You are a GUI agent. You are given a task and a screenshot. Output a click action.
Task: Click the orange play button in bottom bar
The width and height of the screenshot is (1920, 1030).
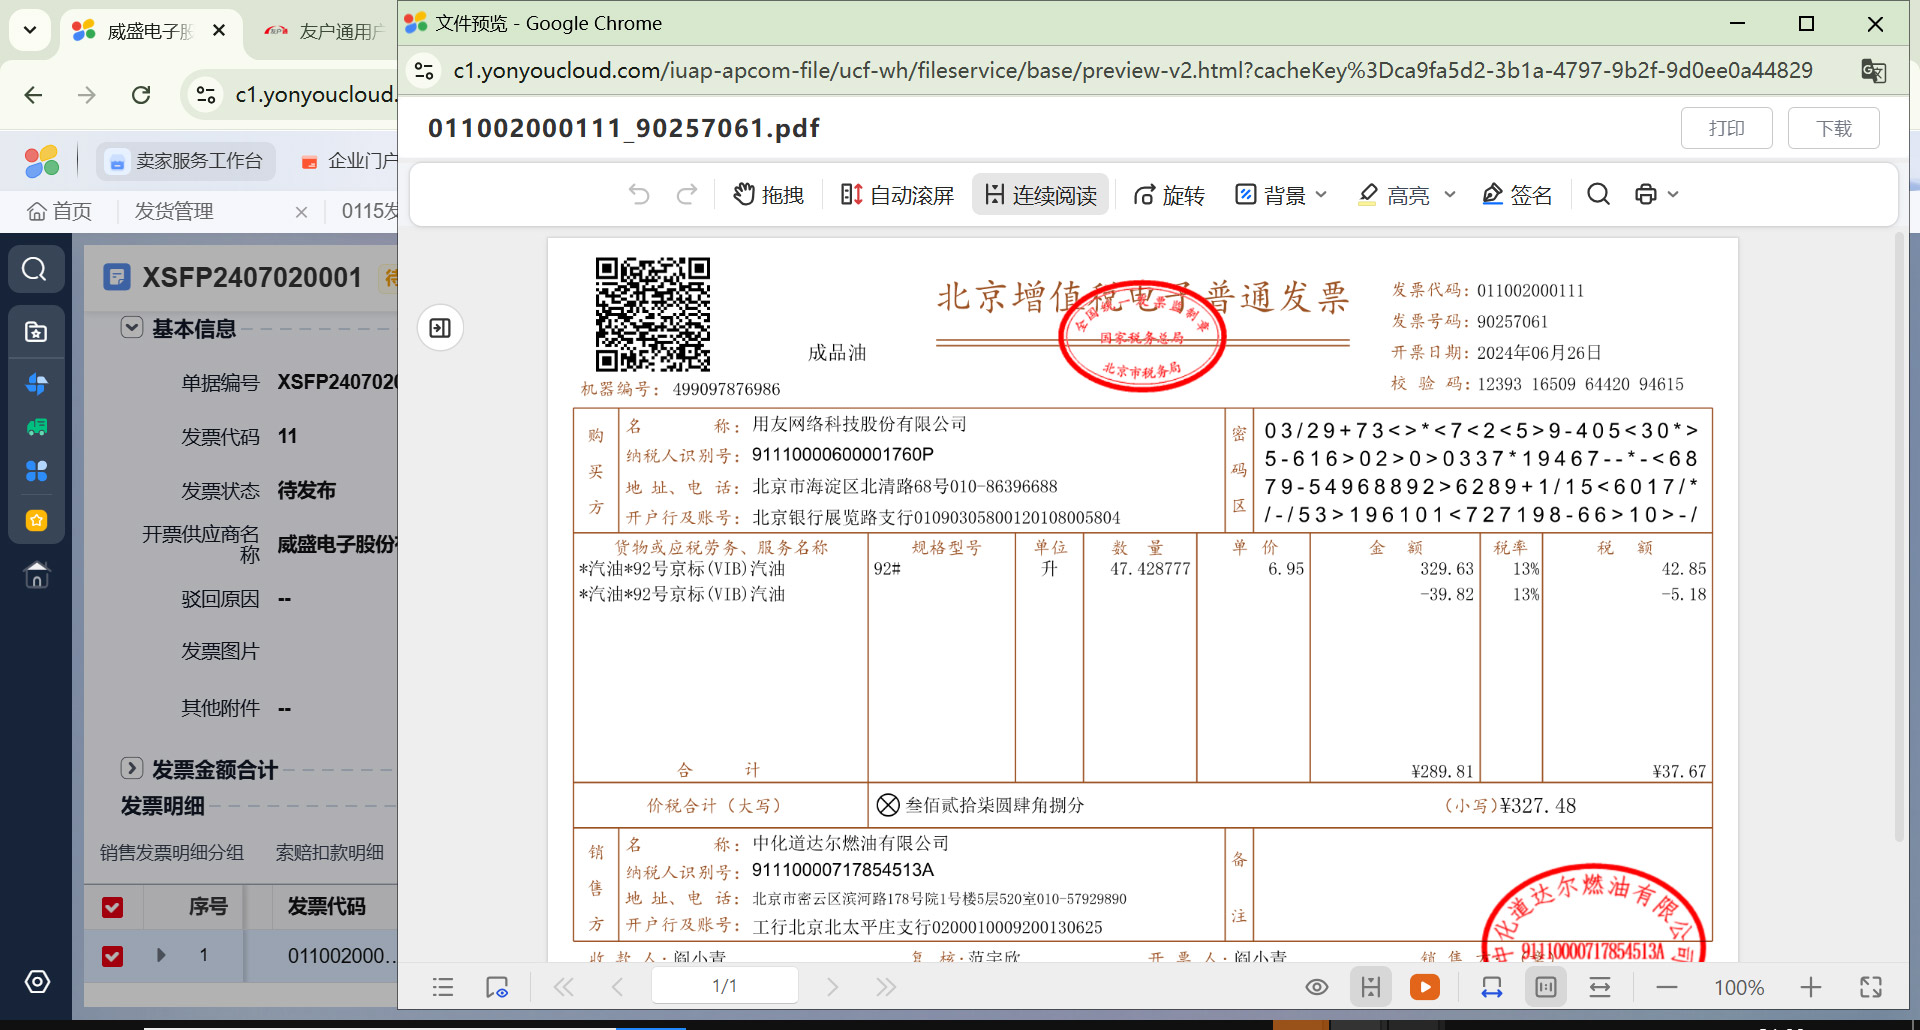(x=1424, y=987)
